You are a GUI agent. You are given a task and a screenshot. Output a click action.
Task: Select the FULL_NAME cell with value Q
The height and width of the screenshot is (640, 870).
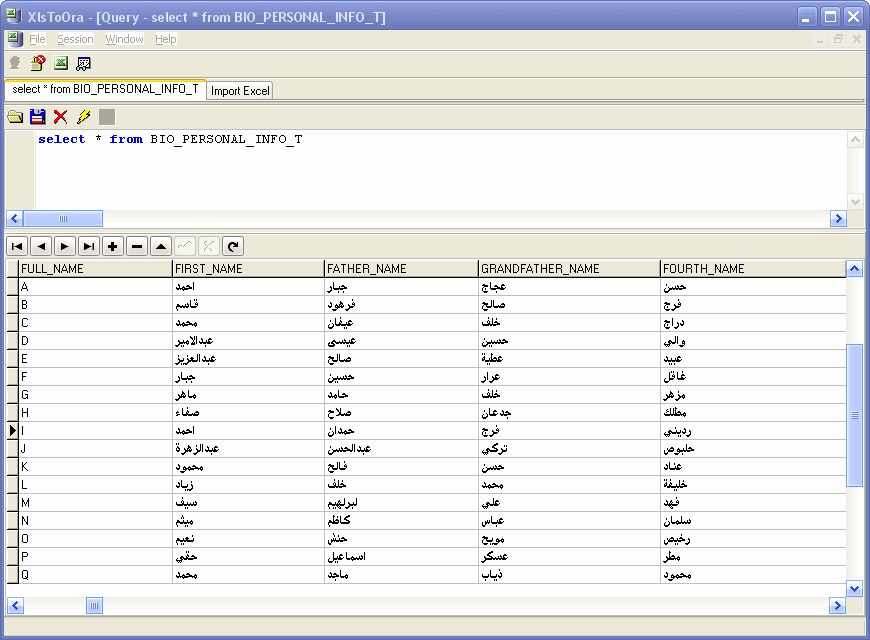(95, 575)
